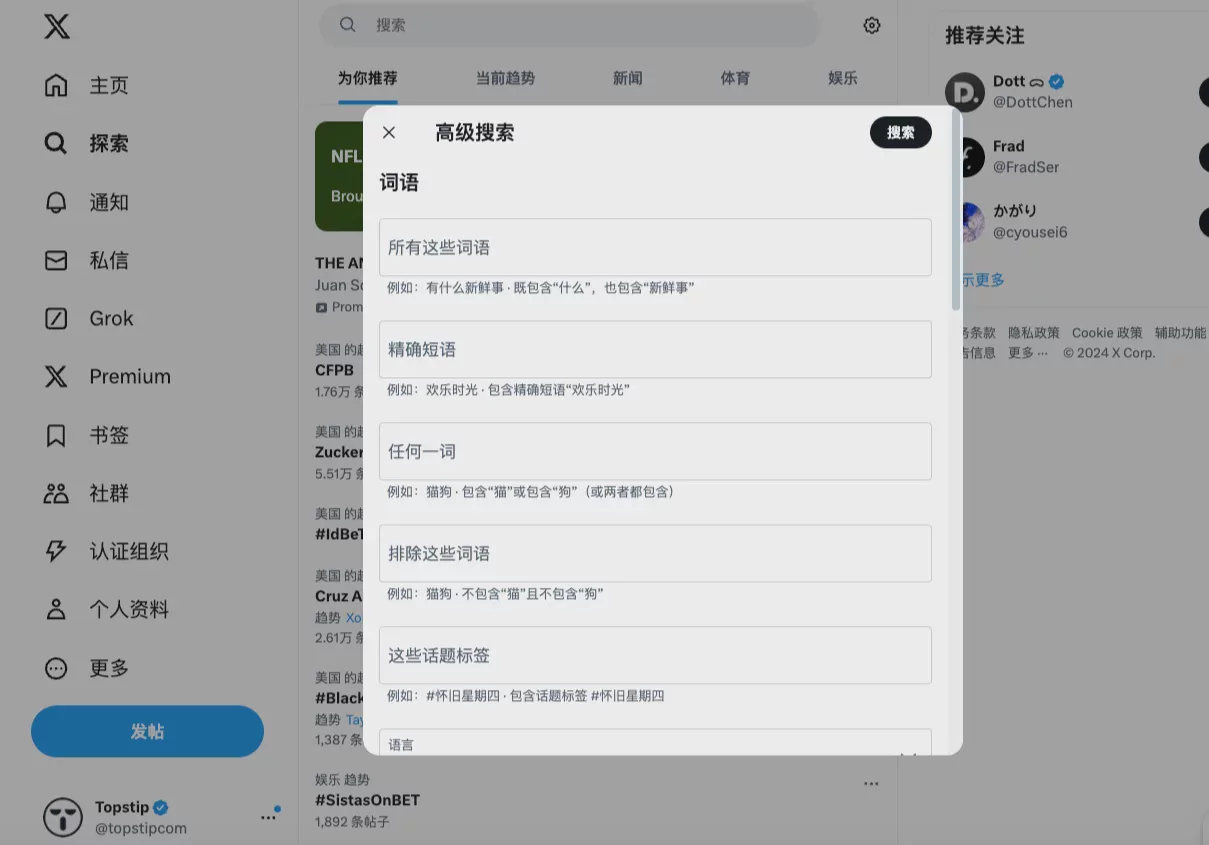
Task: Click the dialog scrollbar thumb
Action: pyautogui.click(x=956, y=210)
